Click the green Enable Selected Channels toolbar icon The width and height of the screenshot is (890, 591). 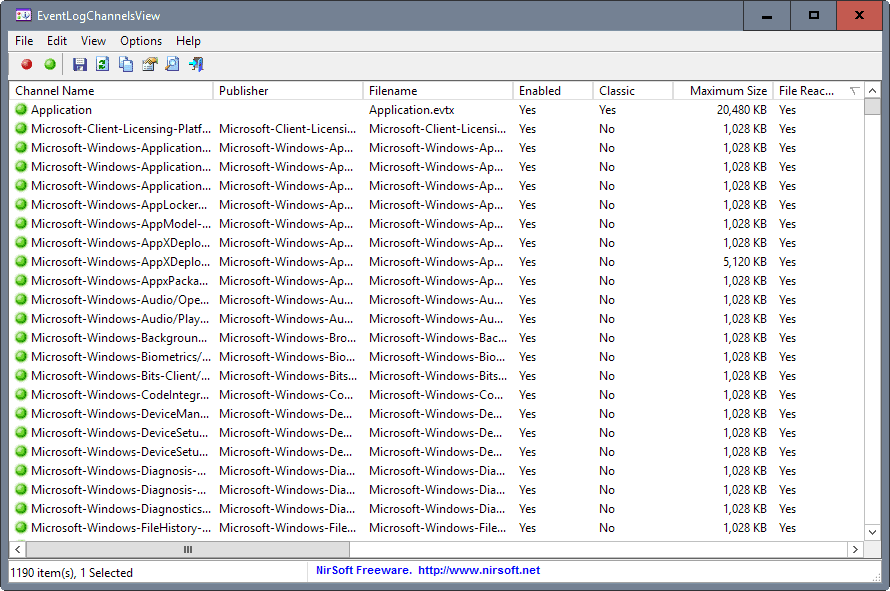[x=50, y=64]
